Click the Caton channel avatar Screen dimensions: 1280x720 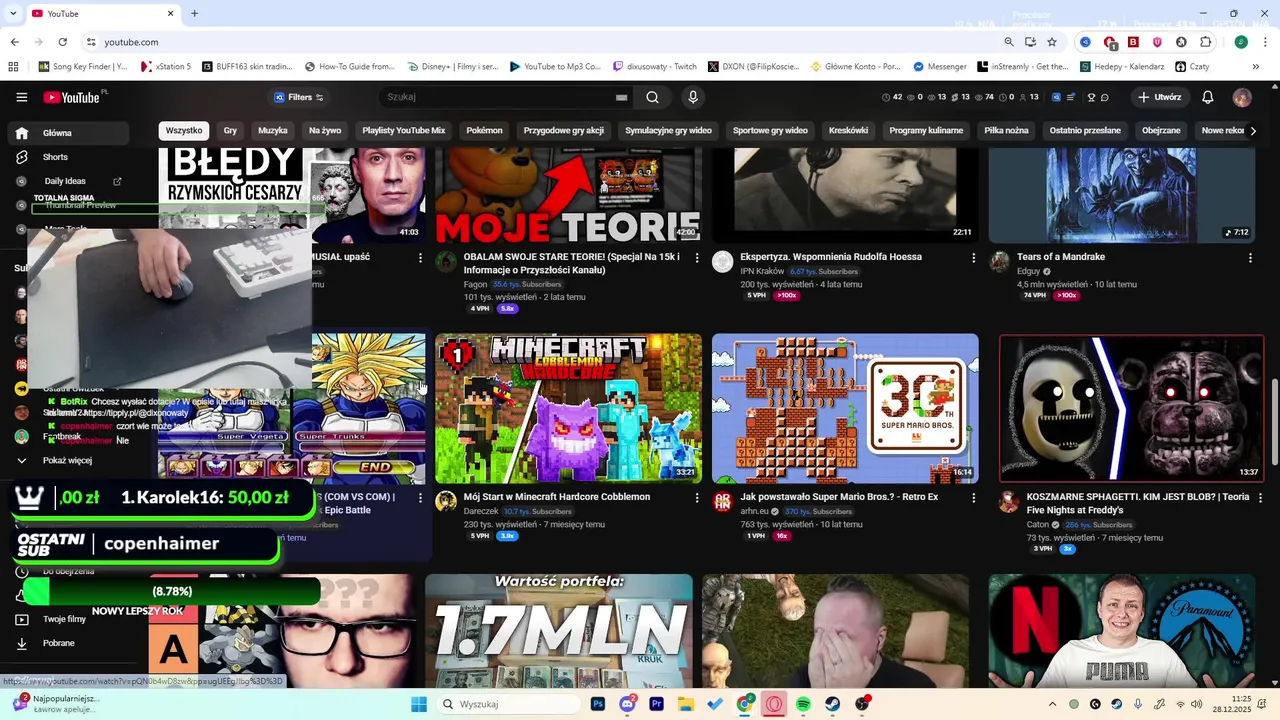pyautogui.click(x=1009, y=502)
